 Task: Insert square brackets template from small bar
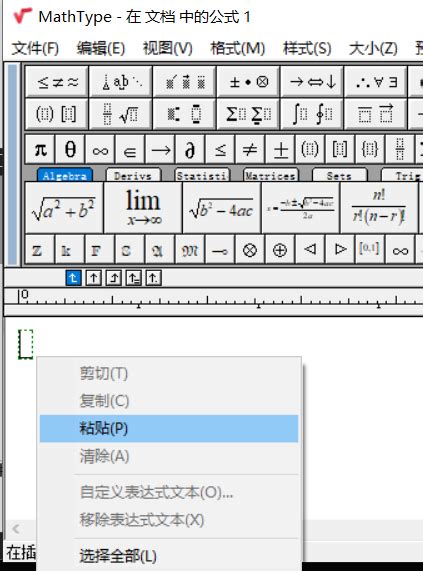[x=340, y=149]
